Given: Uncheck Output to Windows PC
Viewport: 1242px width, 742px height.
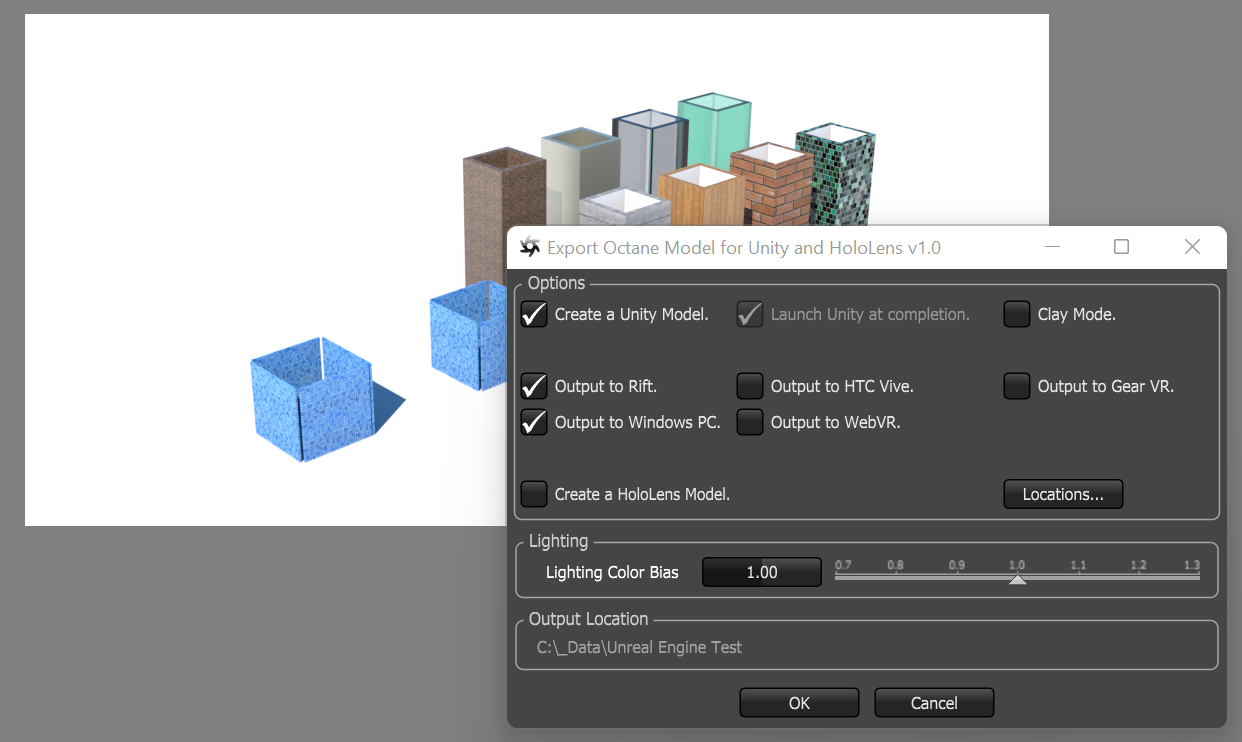Looking at the screenshot, I should click(x=535, y=422).
